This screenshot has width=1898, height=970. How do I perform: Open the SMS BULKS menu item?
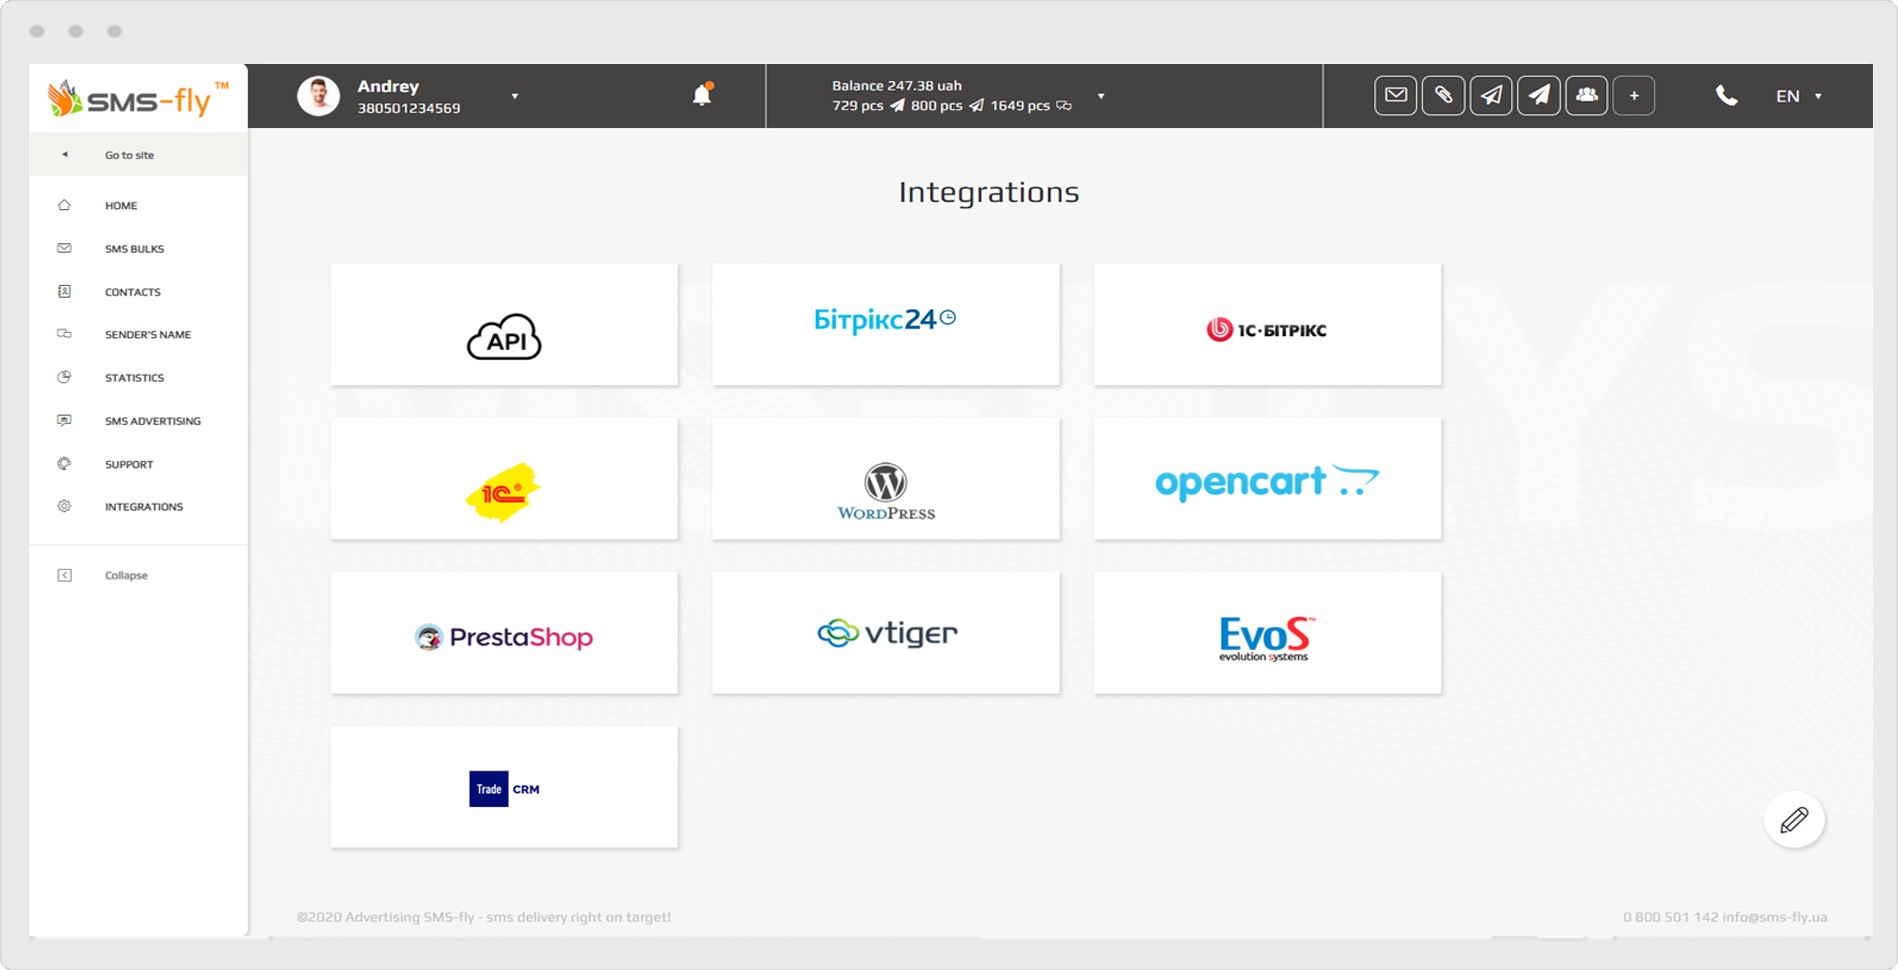[x=134, y=248]
